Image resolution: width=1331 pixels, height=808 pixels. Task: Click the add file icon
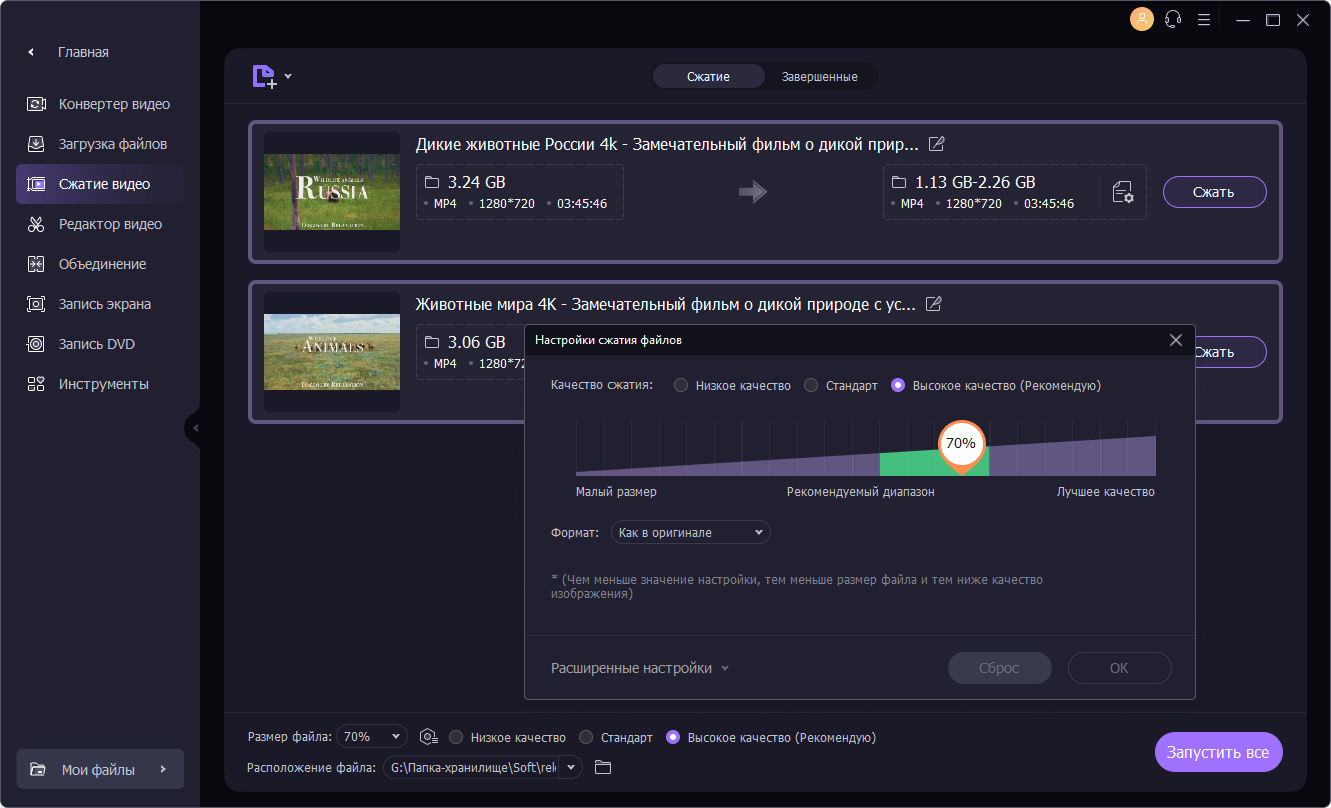click(265, 77)
